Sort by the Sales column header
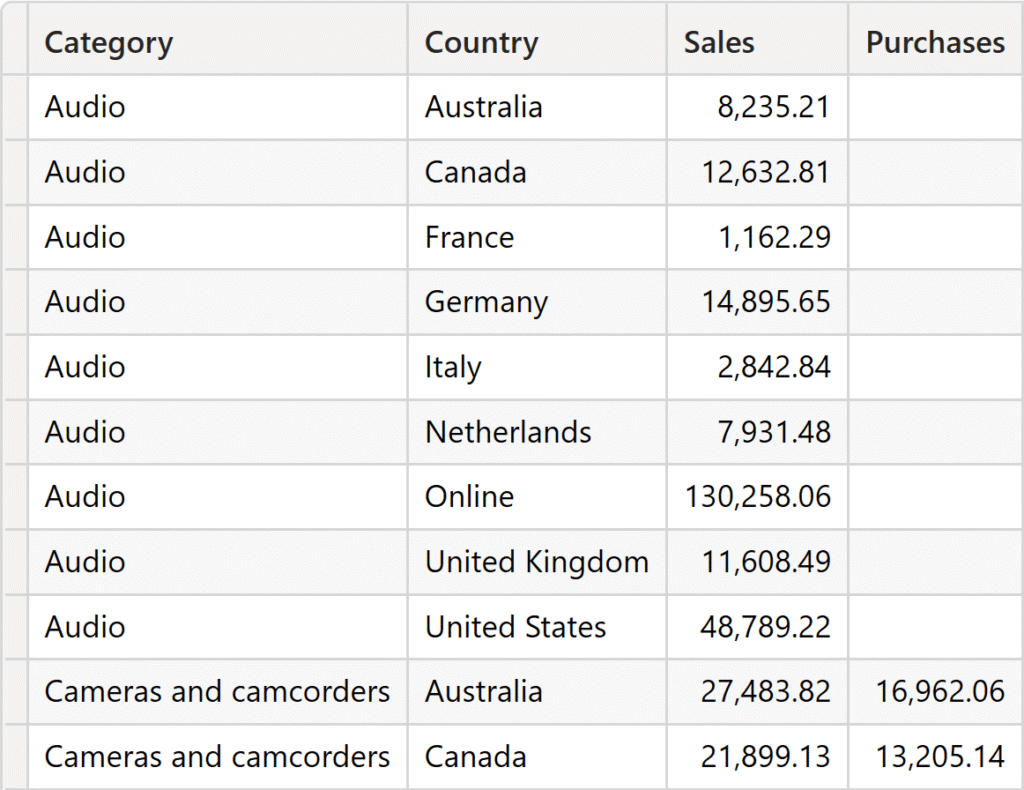 [x=719, y=43]
